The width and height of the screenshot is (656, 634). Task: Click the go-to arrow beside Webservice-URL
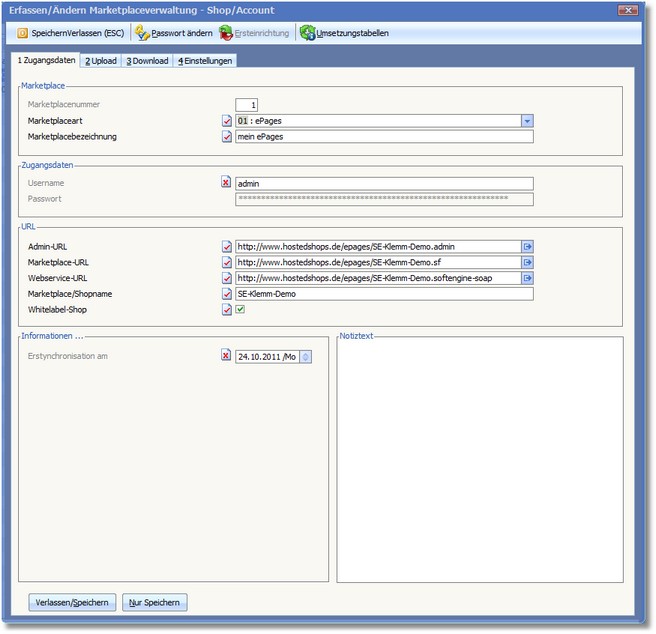[x=527, y=278]
